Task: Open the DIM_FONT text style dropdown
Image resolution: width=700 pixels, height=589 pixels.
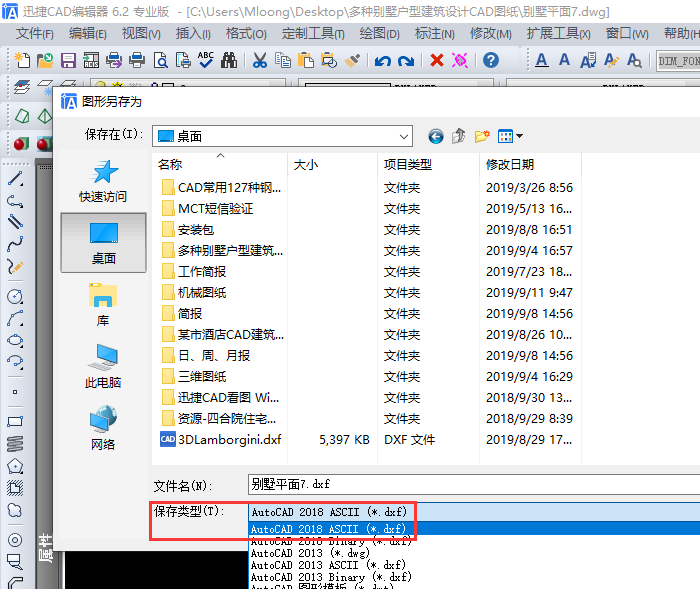Action: click(679, 61)
